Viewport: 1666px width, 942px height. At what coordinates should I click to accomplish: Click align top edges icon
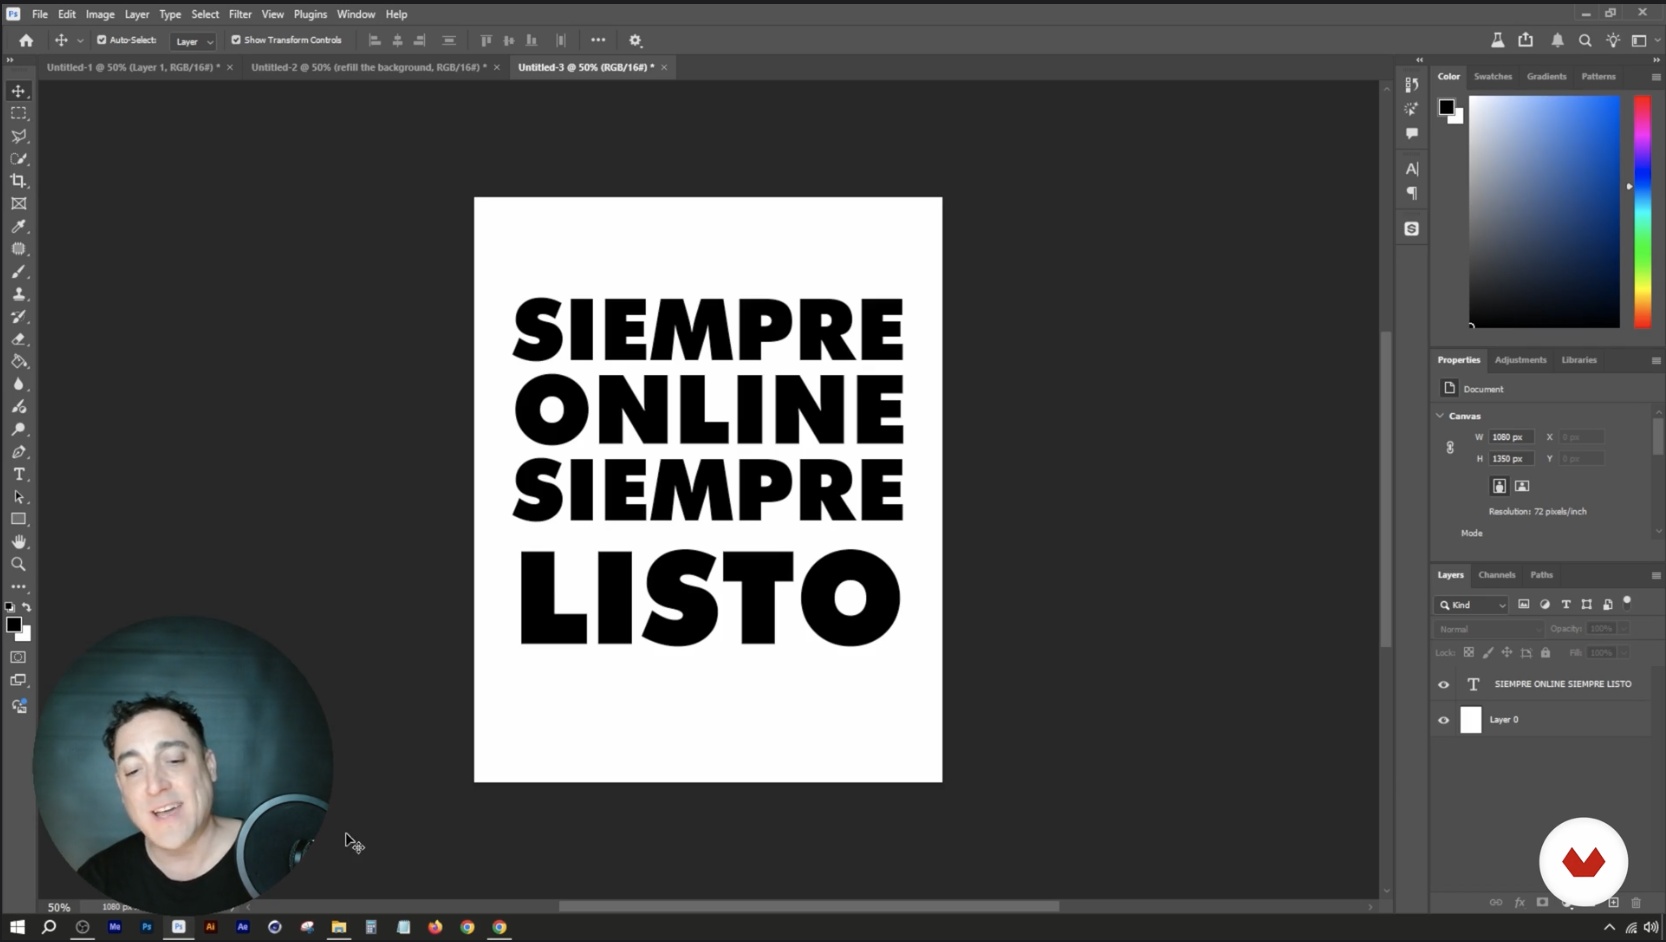tap(486, 41)
